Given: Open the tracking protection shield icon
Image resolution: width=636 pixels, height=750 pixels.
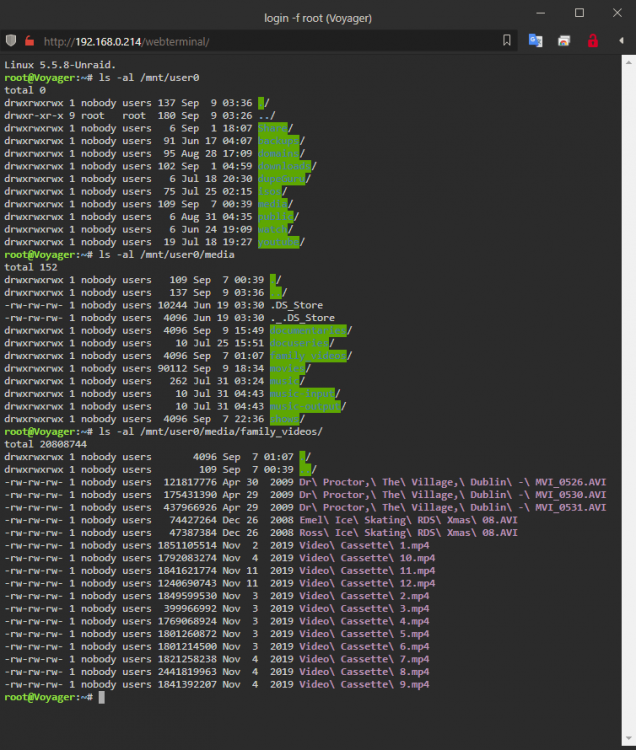Looking at the screenshot, I should click(x=11, y=41).
